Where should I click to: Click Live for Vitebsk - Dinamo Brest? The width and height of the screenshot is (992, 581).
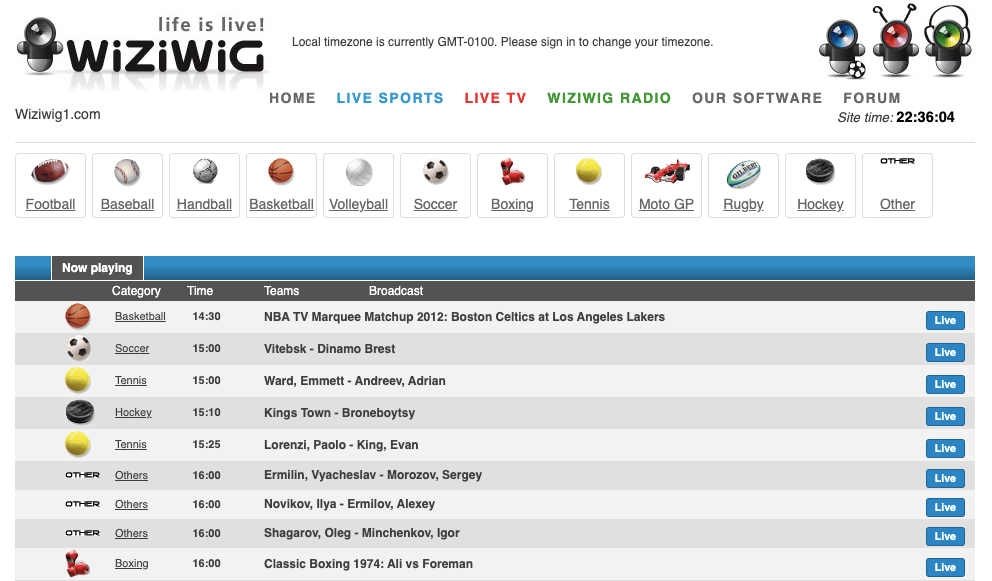pyautogui.click(x=945, y=352)
